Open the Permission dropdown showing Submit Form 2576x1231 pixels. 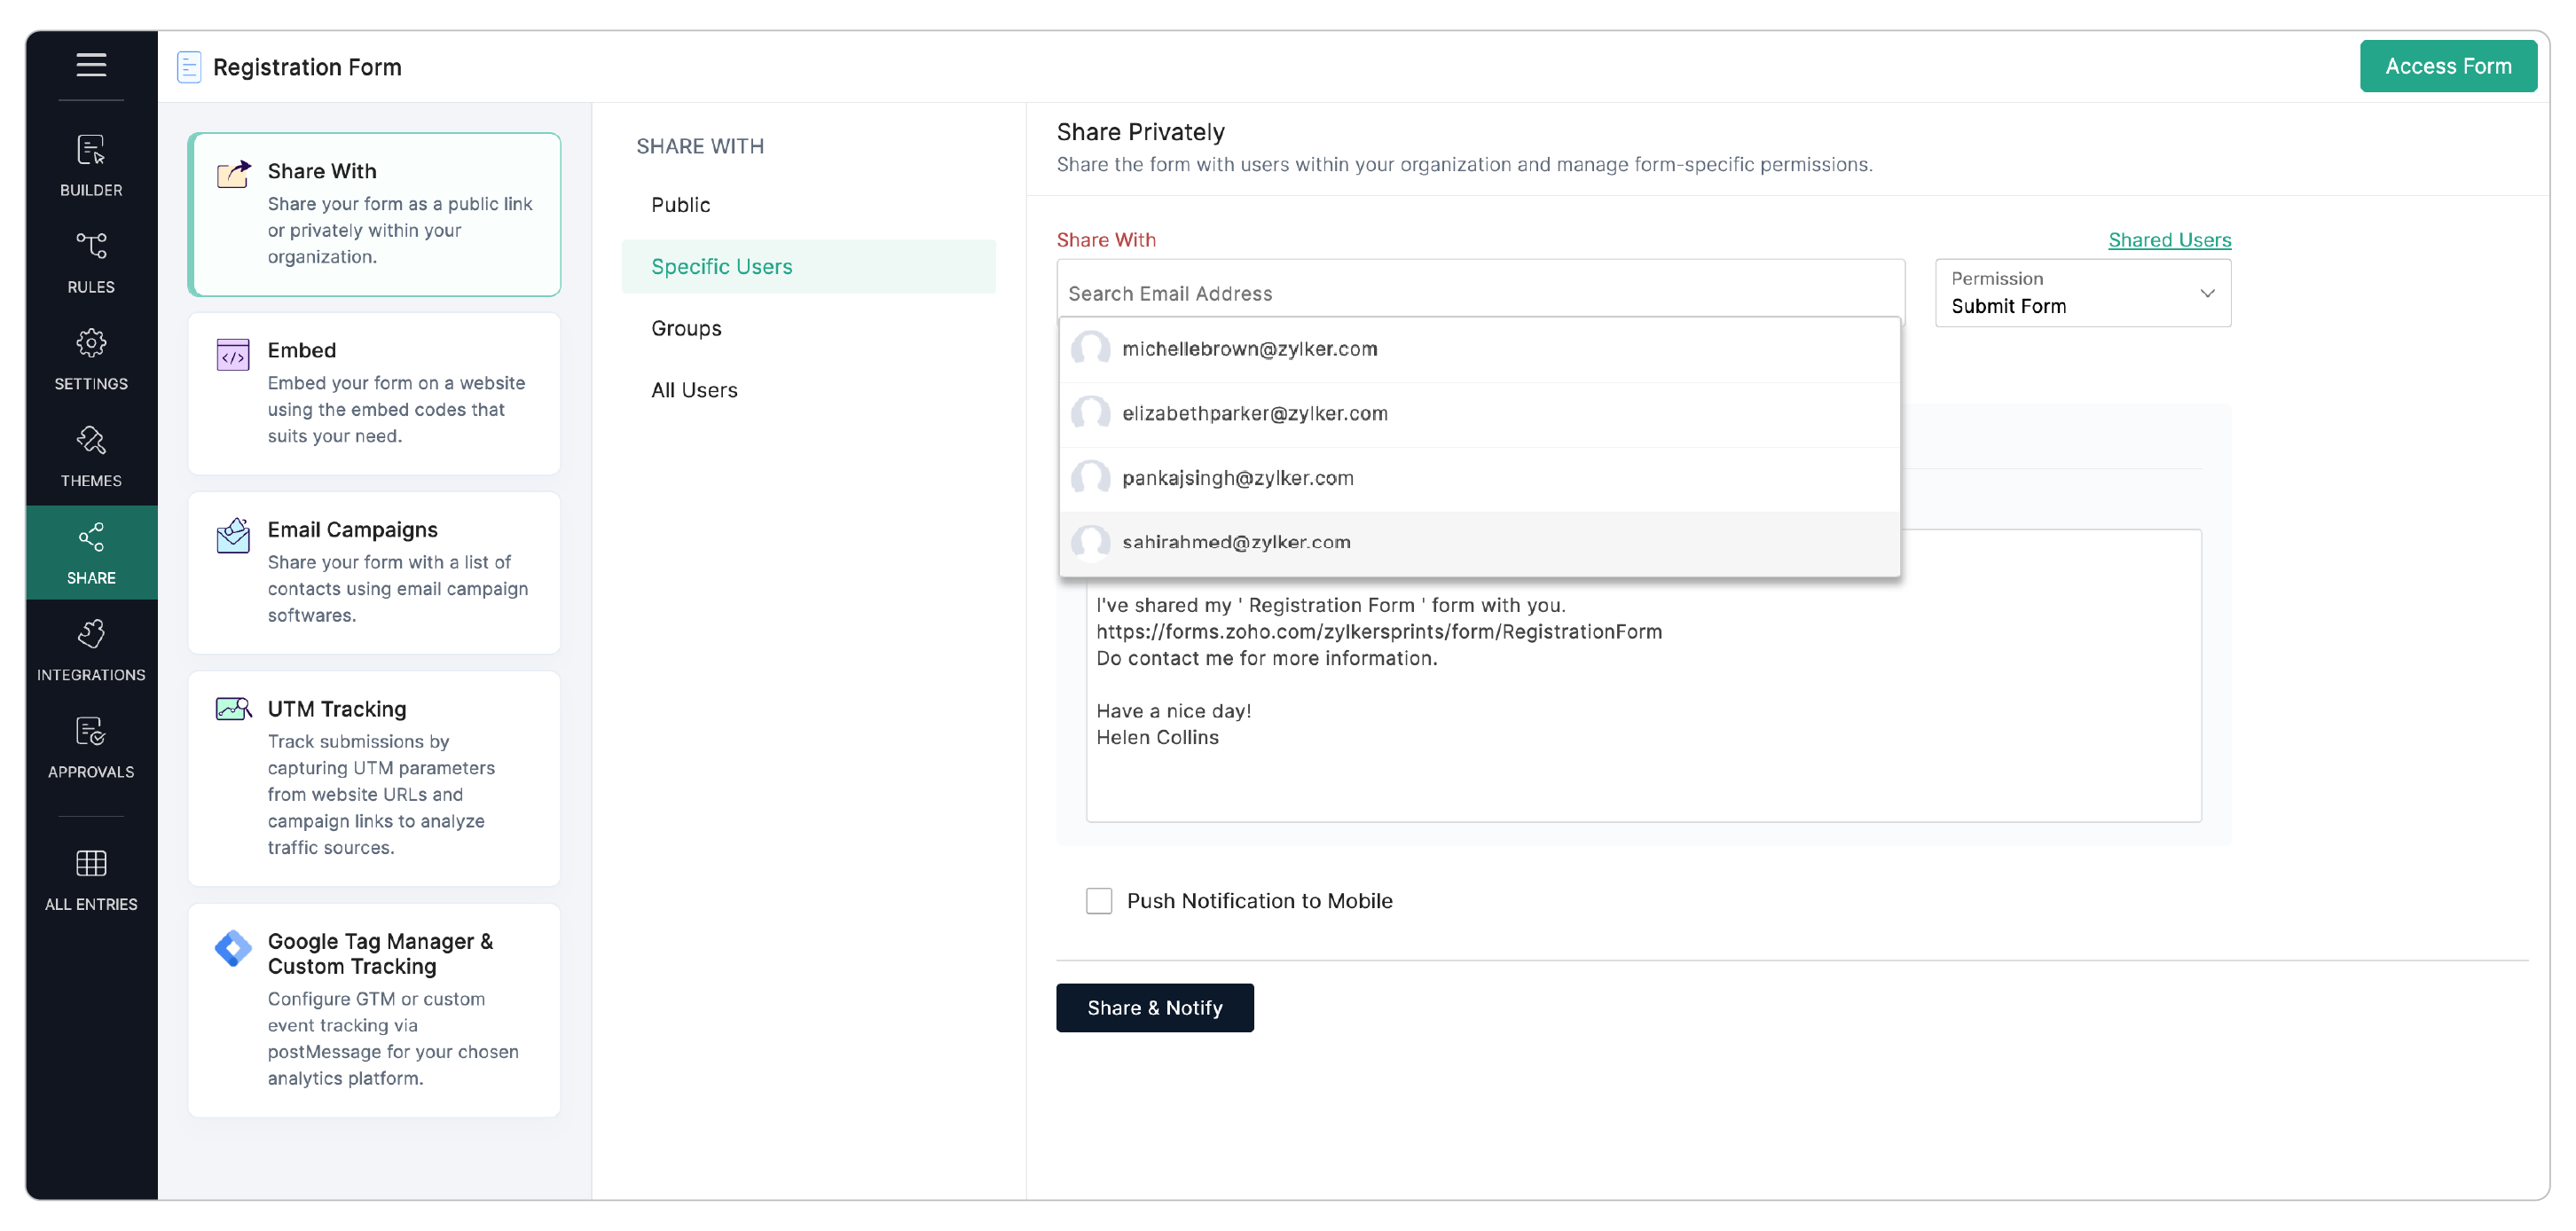(x=2082, y=293)
